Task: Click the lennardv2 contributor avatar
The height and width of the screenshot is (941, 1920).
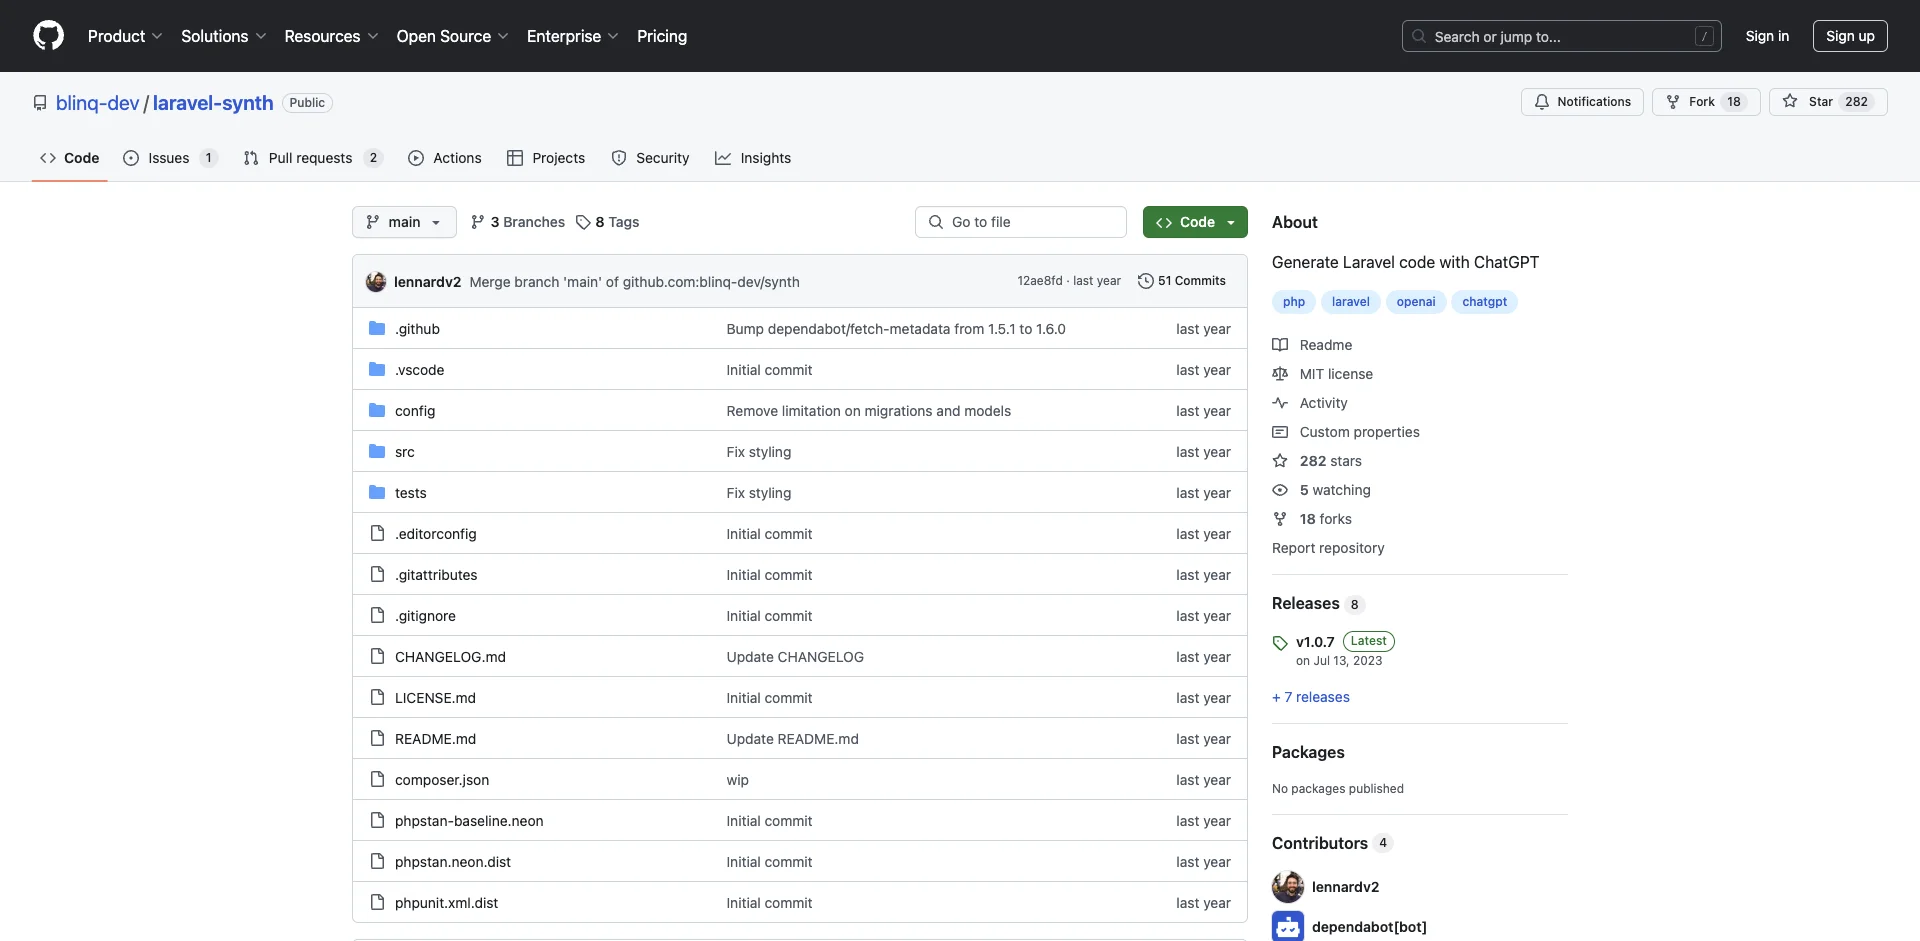Action: [x=1288, y=887]
